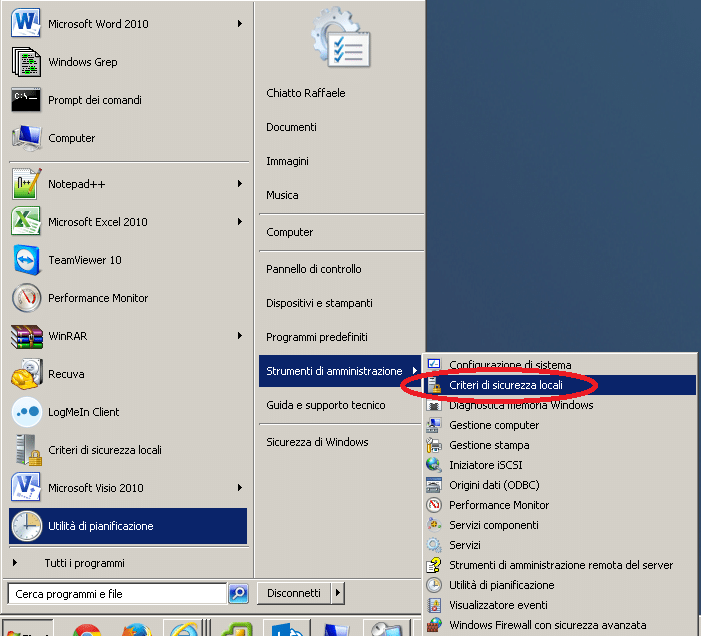Expand Notepad++ jump list arrow

click(x=240, y=184)
